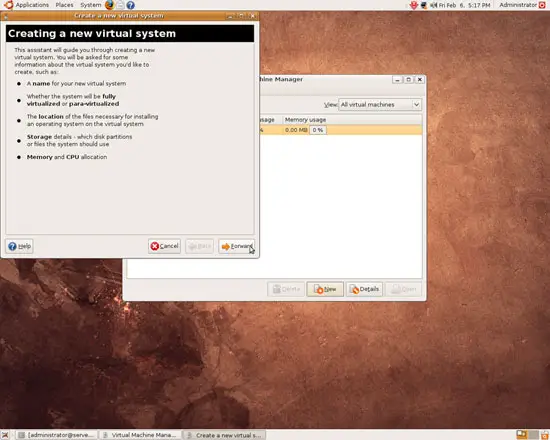Click the volume speaker icon
The height and width of the screenshot is (440, 550).
[434, 5]
